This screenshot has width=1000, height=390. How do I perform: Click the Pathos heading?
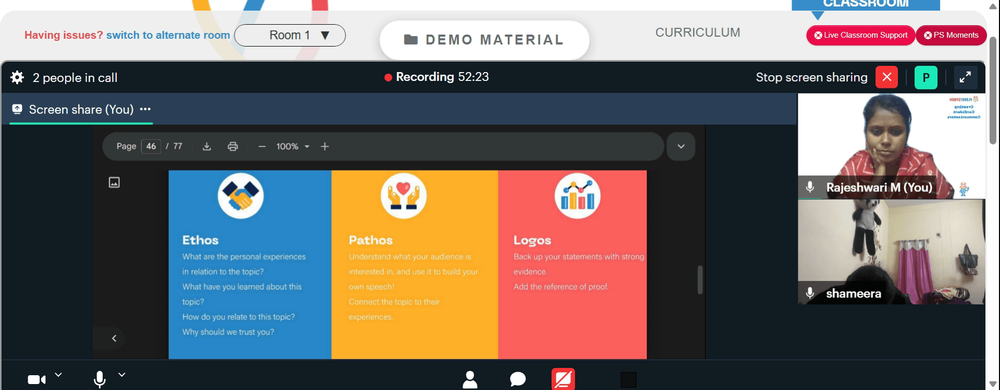(371, 240)
